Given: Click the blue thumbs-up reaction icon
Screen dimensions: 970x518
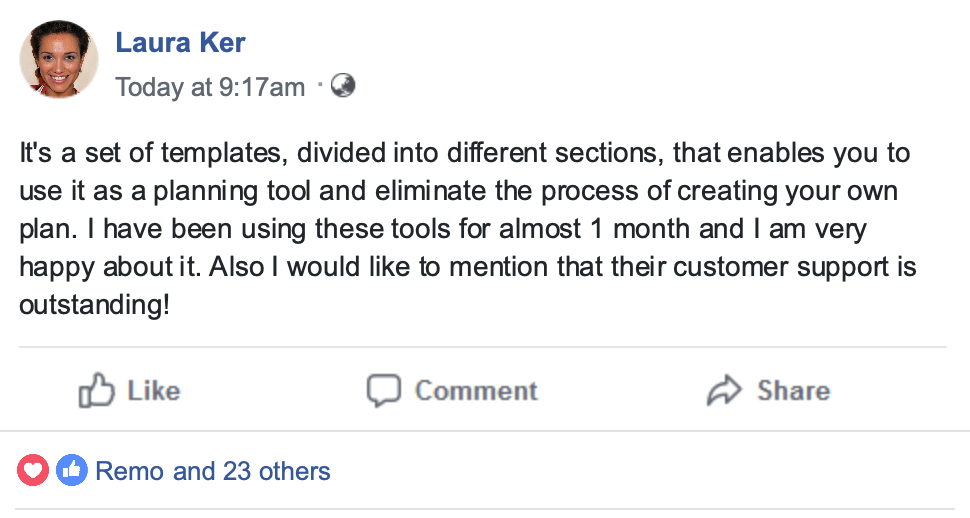Looking at the screenshot, I should (x=71, y=470).
